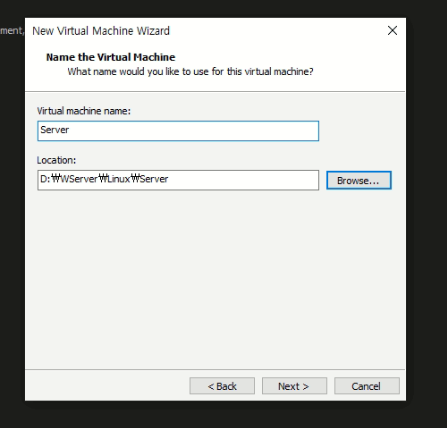Go to previous step with Back
447x428 pixels.
tap(222, 386)
